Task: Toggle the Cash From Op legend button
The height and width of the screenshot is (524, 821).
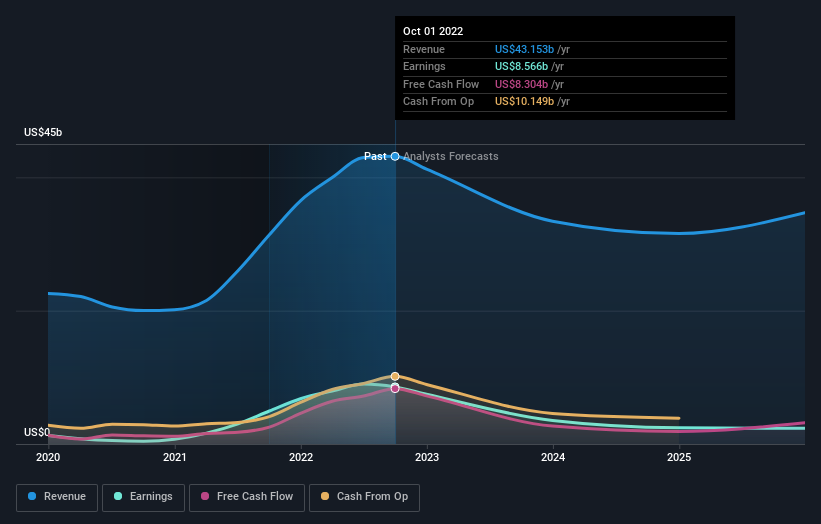Action: click(364, 497)
